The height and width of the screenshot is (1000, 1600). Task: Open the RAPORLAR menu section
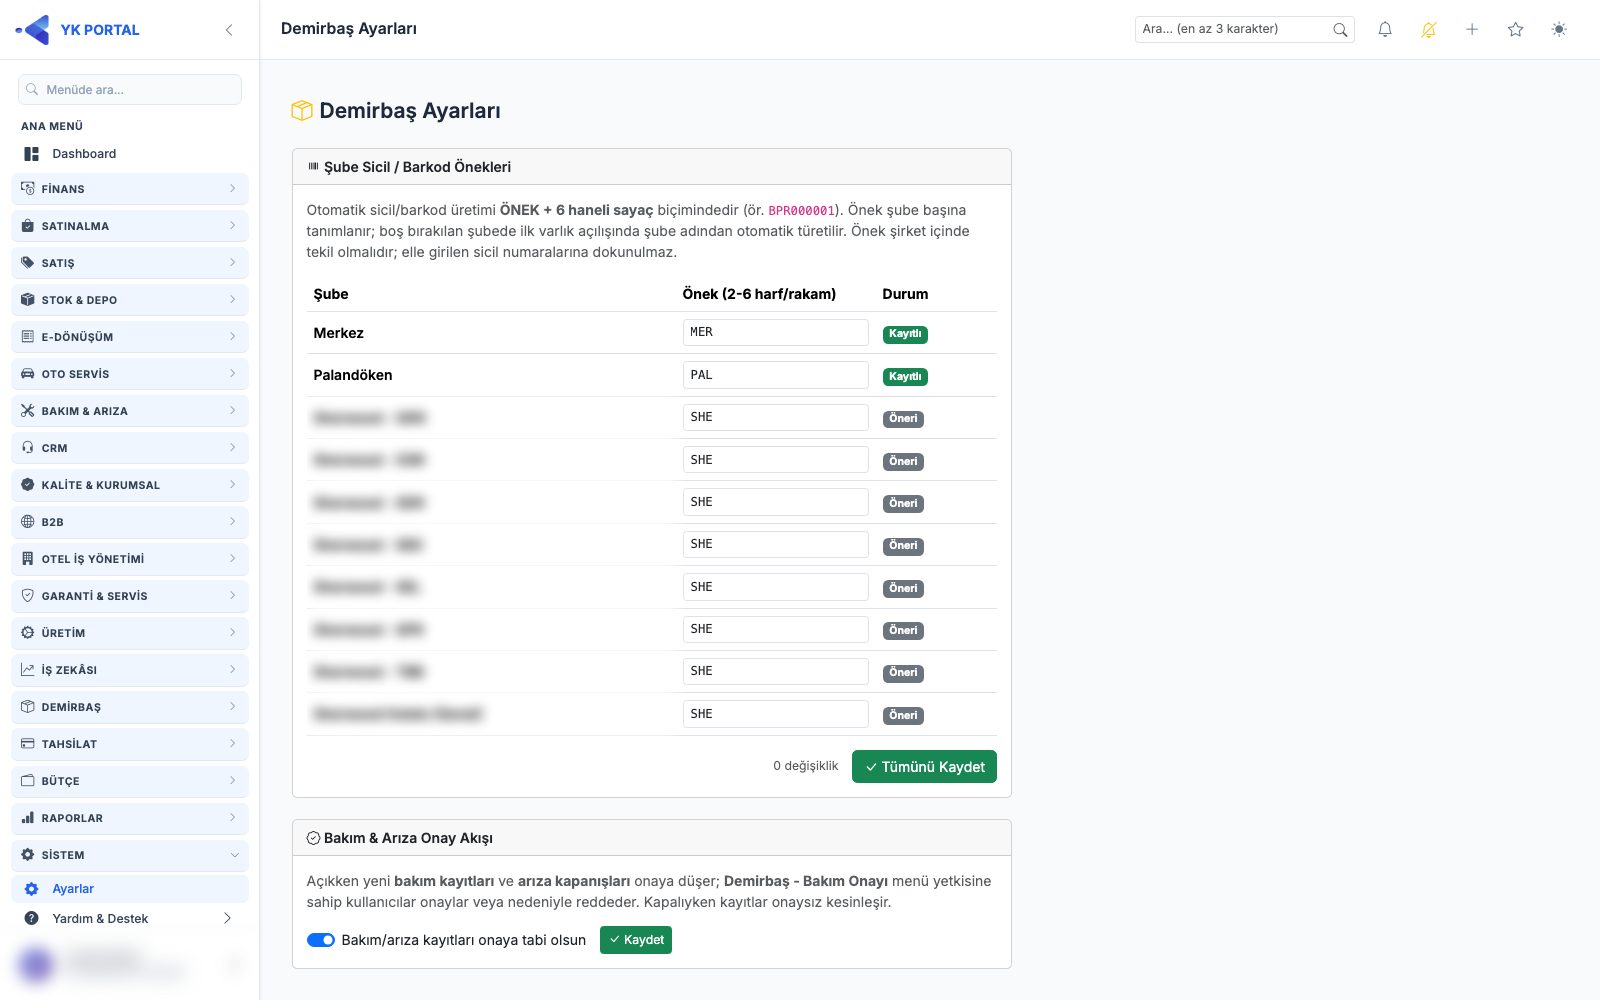pos(130,818)
